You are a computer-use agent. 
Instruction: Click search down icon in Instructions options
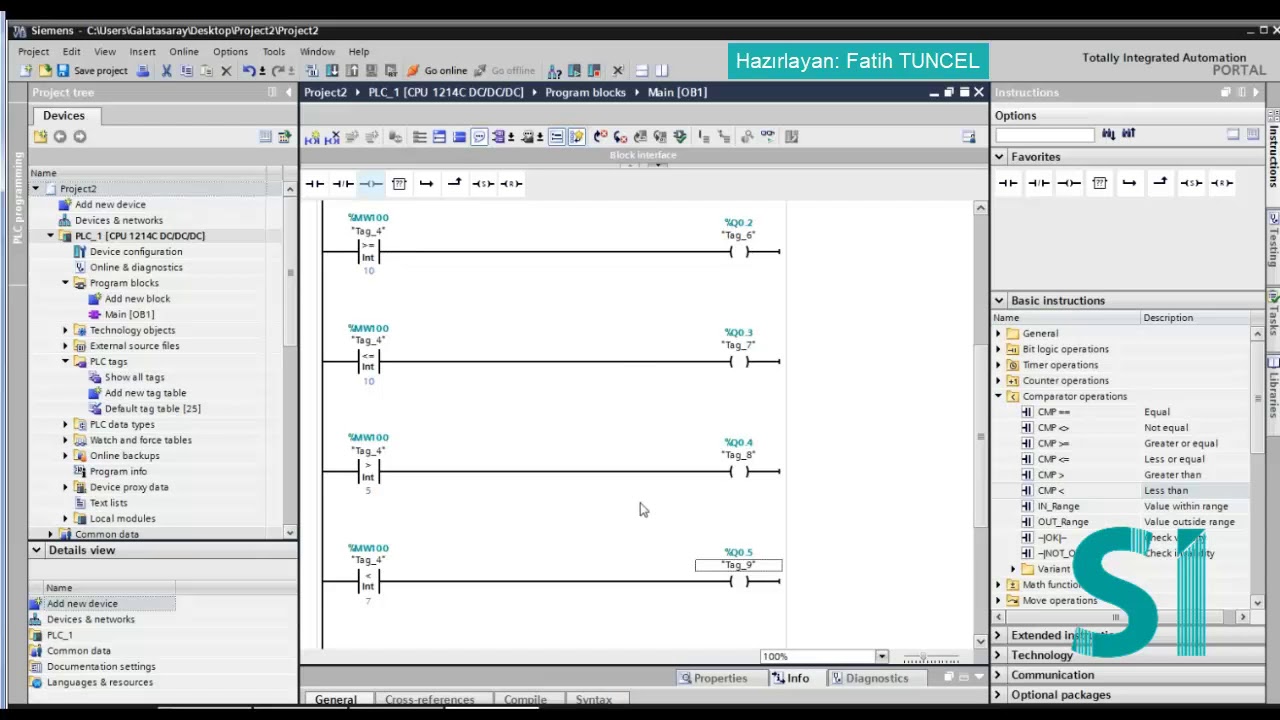(1108, 134)
